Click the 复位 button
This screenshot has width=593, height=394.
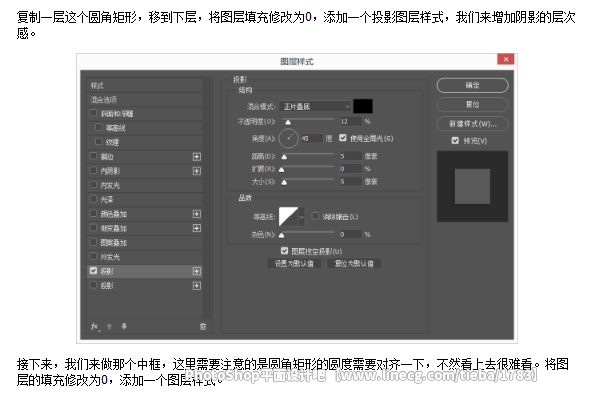tap(472, 104)
